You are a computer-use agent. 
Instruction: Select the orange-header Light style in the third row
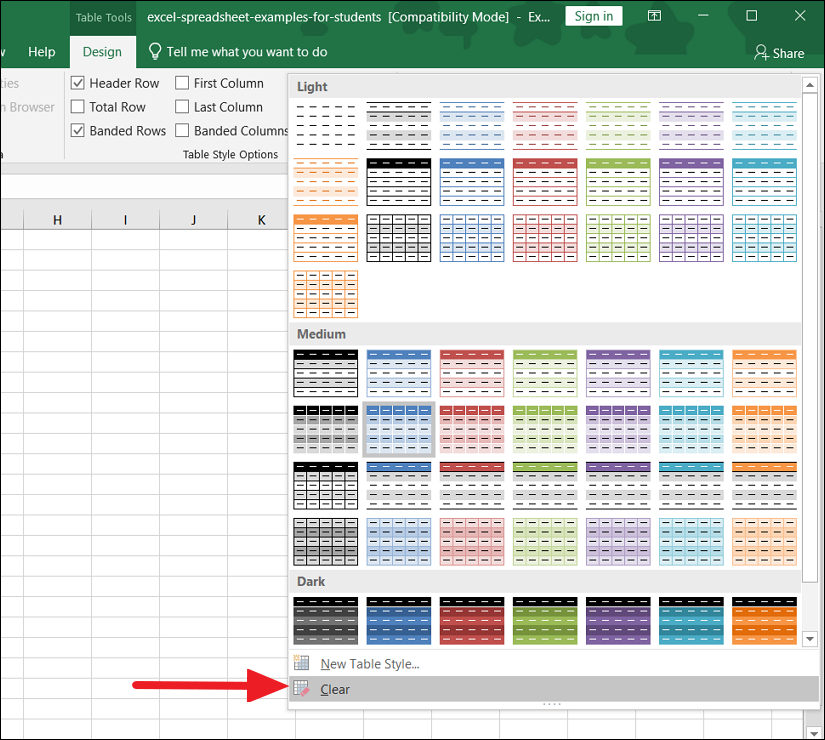[x=326, y=238]
